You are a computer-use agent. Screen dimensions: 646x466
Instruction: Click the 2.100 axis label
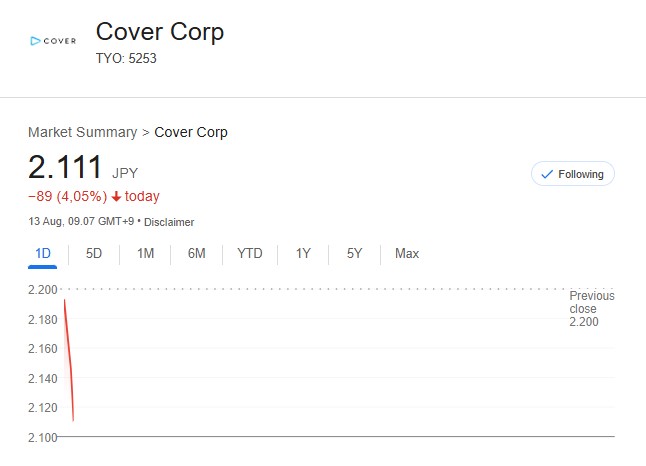(43, 437)
